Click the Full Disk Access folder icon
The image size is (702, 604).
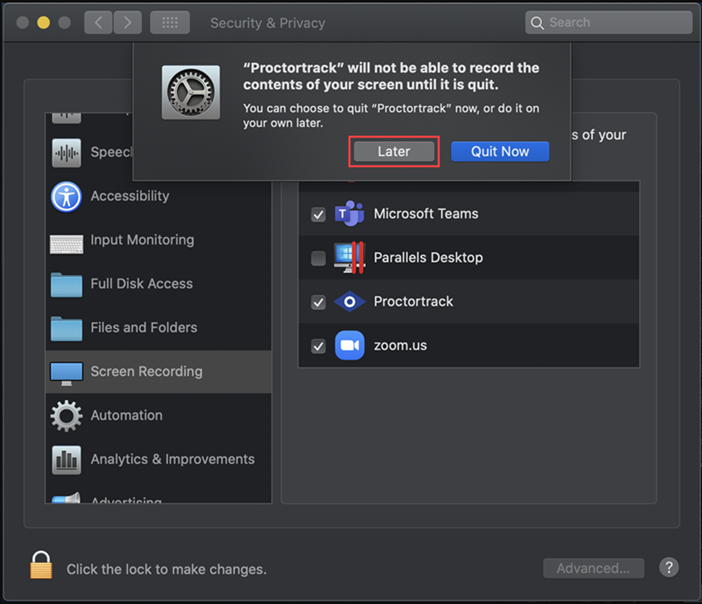point(66,285)
